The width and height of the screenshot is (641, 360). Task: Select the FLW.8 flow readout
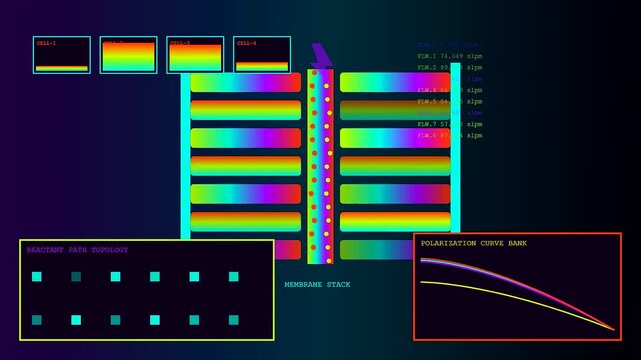[x=450, y=135]
